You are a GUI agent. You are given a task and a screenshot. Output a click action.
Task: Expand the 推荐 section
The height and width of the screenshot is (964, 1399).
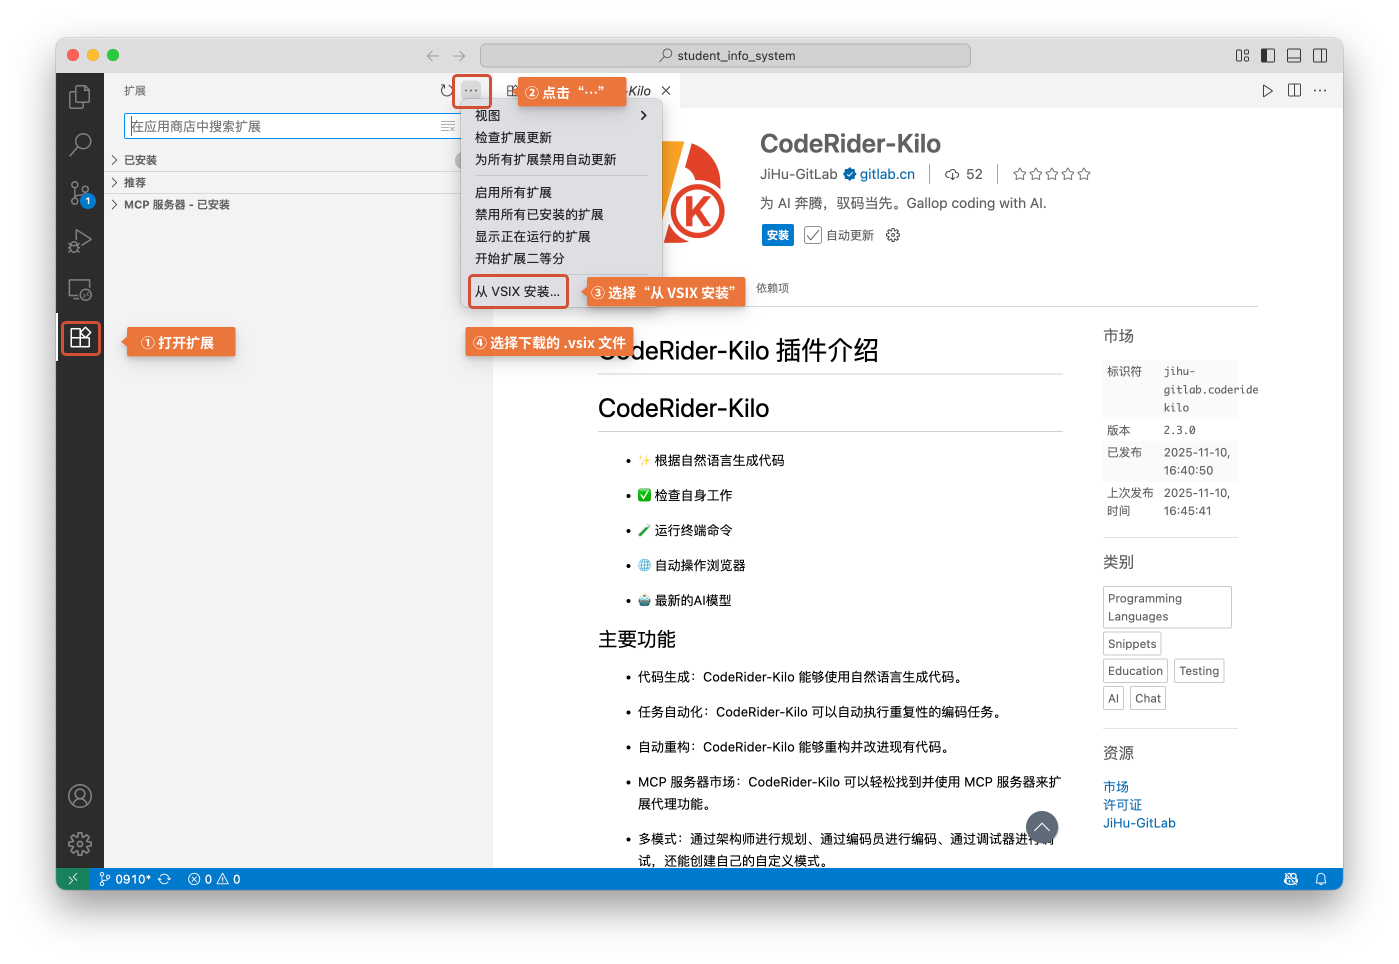(x=134, y=182)
